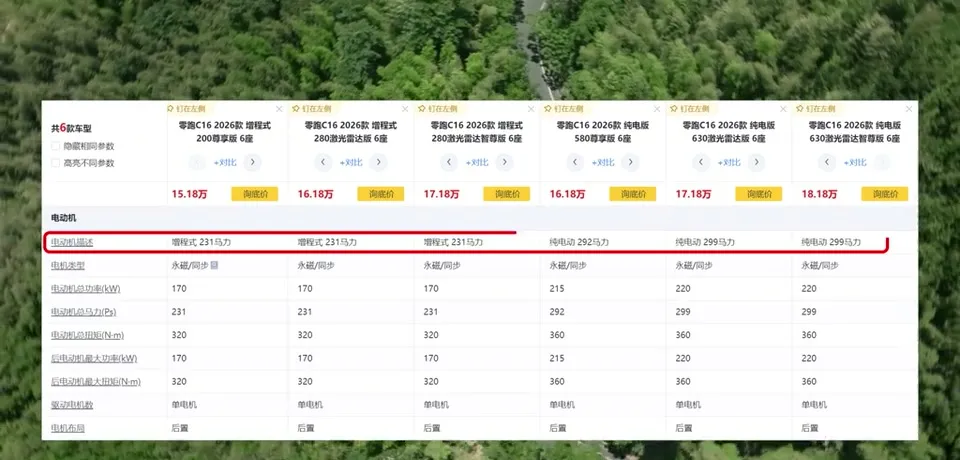The image size is (960, 460).
Task: Enable the 隐藏相同参数 checkbox
Action: coord(56,146)
